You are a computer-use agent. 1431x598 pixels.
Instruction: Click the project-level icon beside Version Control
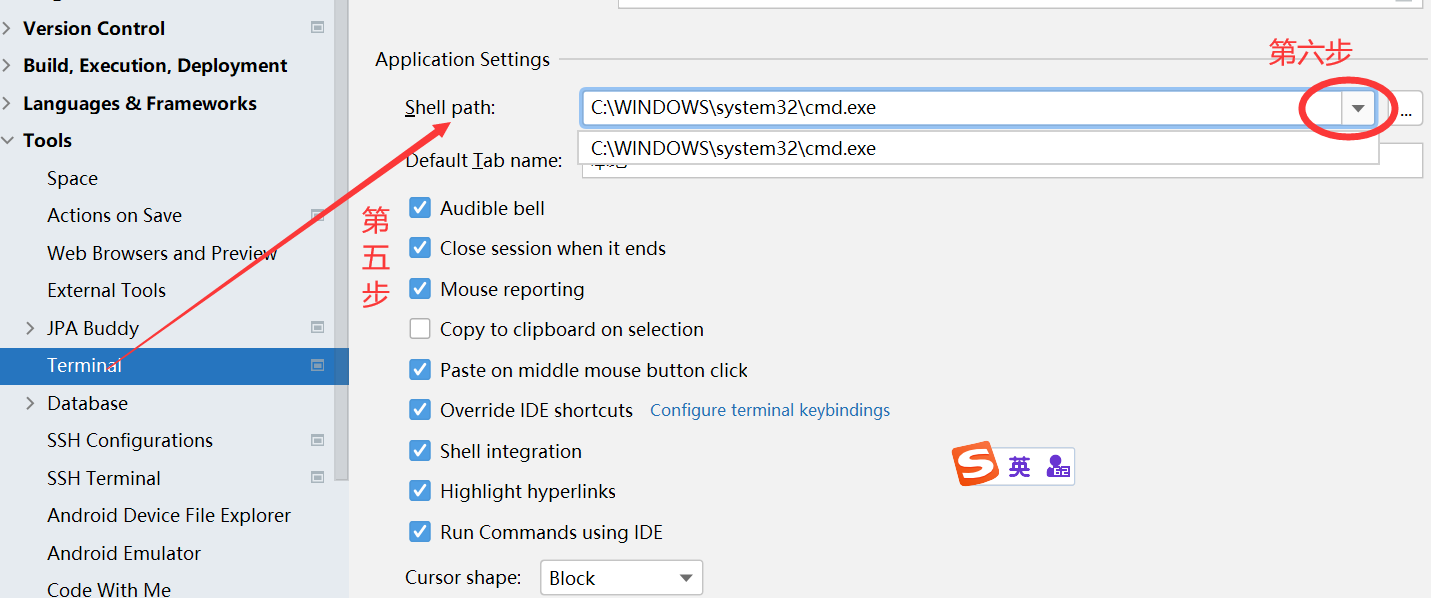coord(318,28)
